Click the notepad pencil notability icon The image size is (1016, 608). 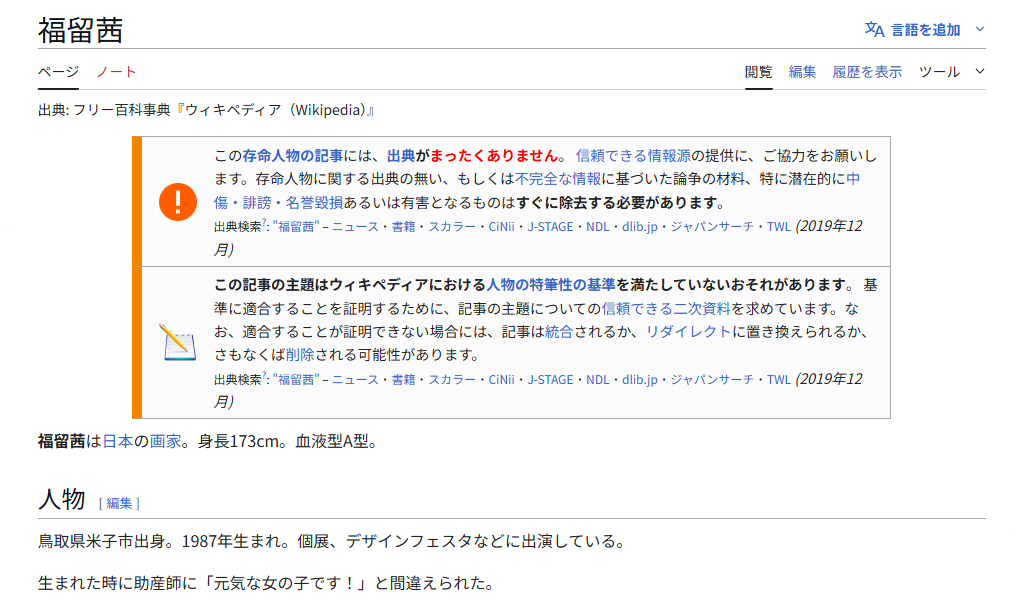tap(177, 342)
